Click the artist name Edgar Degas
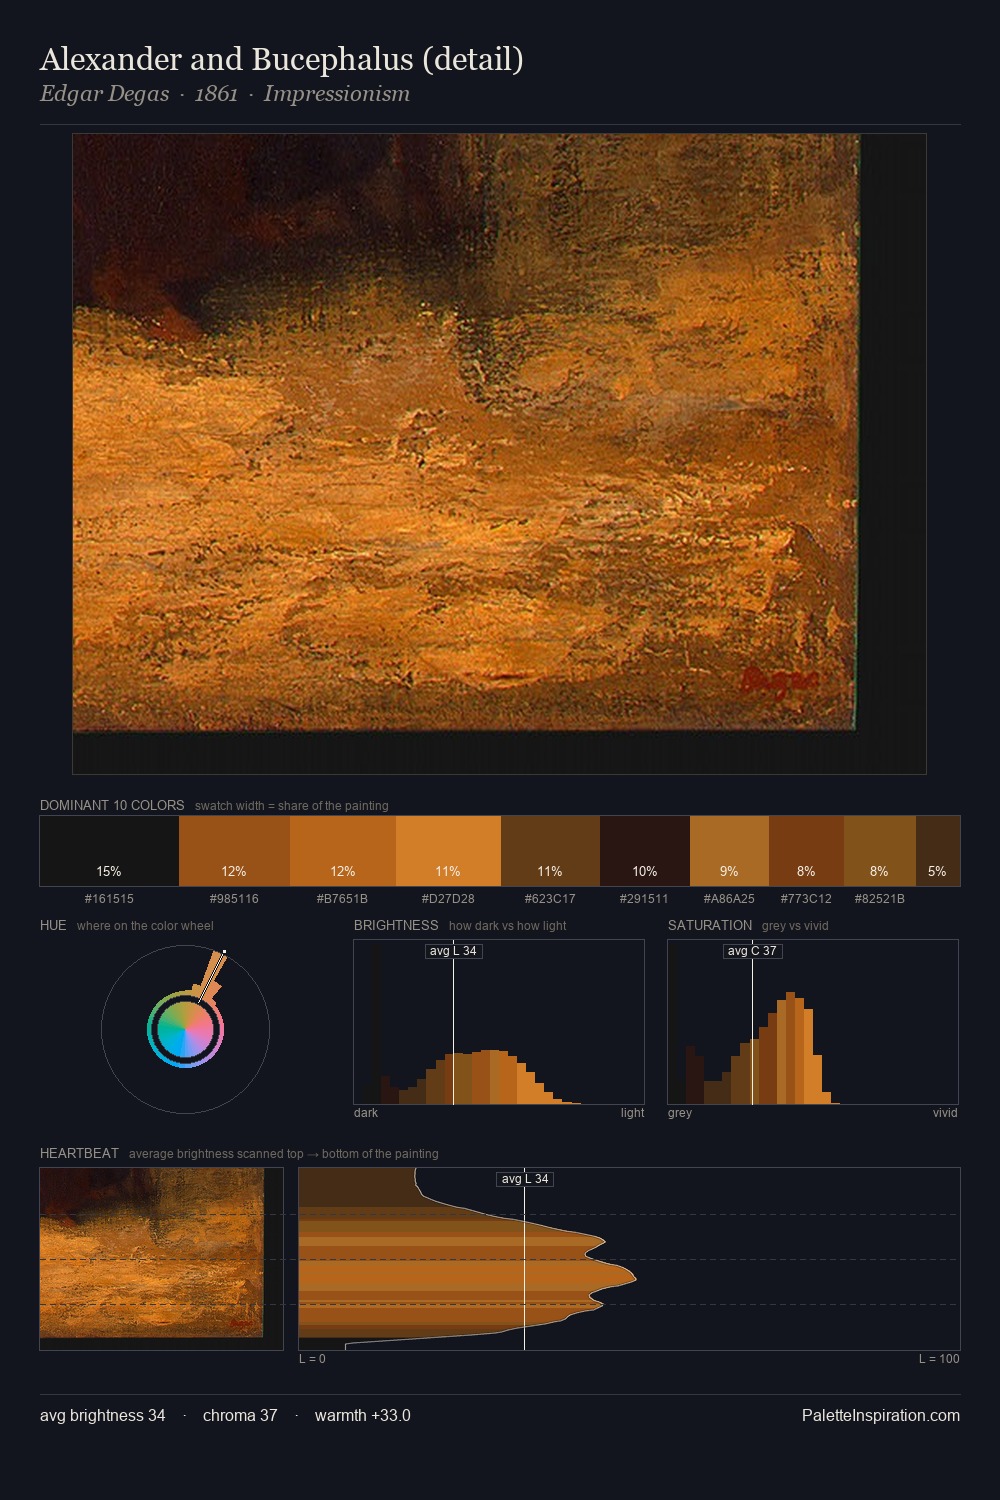This screenshot has height=1500, width=1000. [x=105, y=94]
